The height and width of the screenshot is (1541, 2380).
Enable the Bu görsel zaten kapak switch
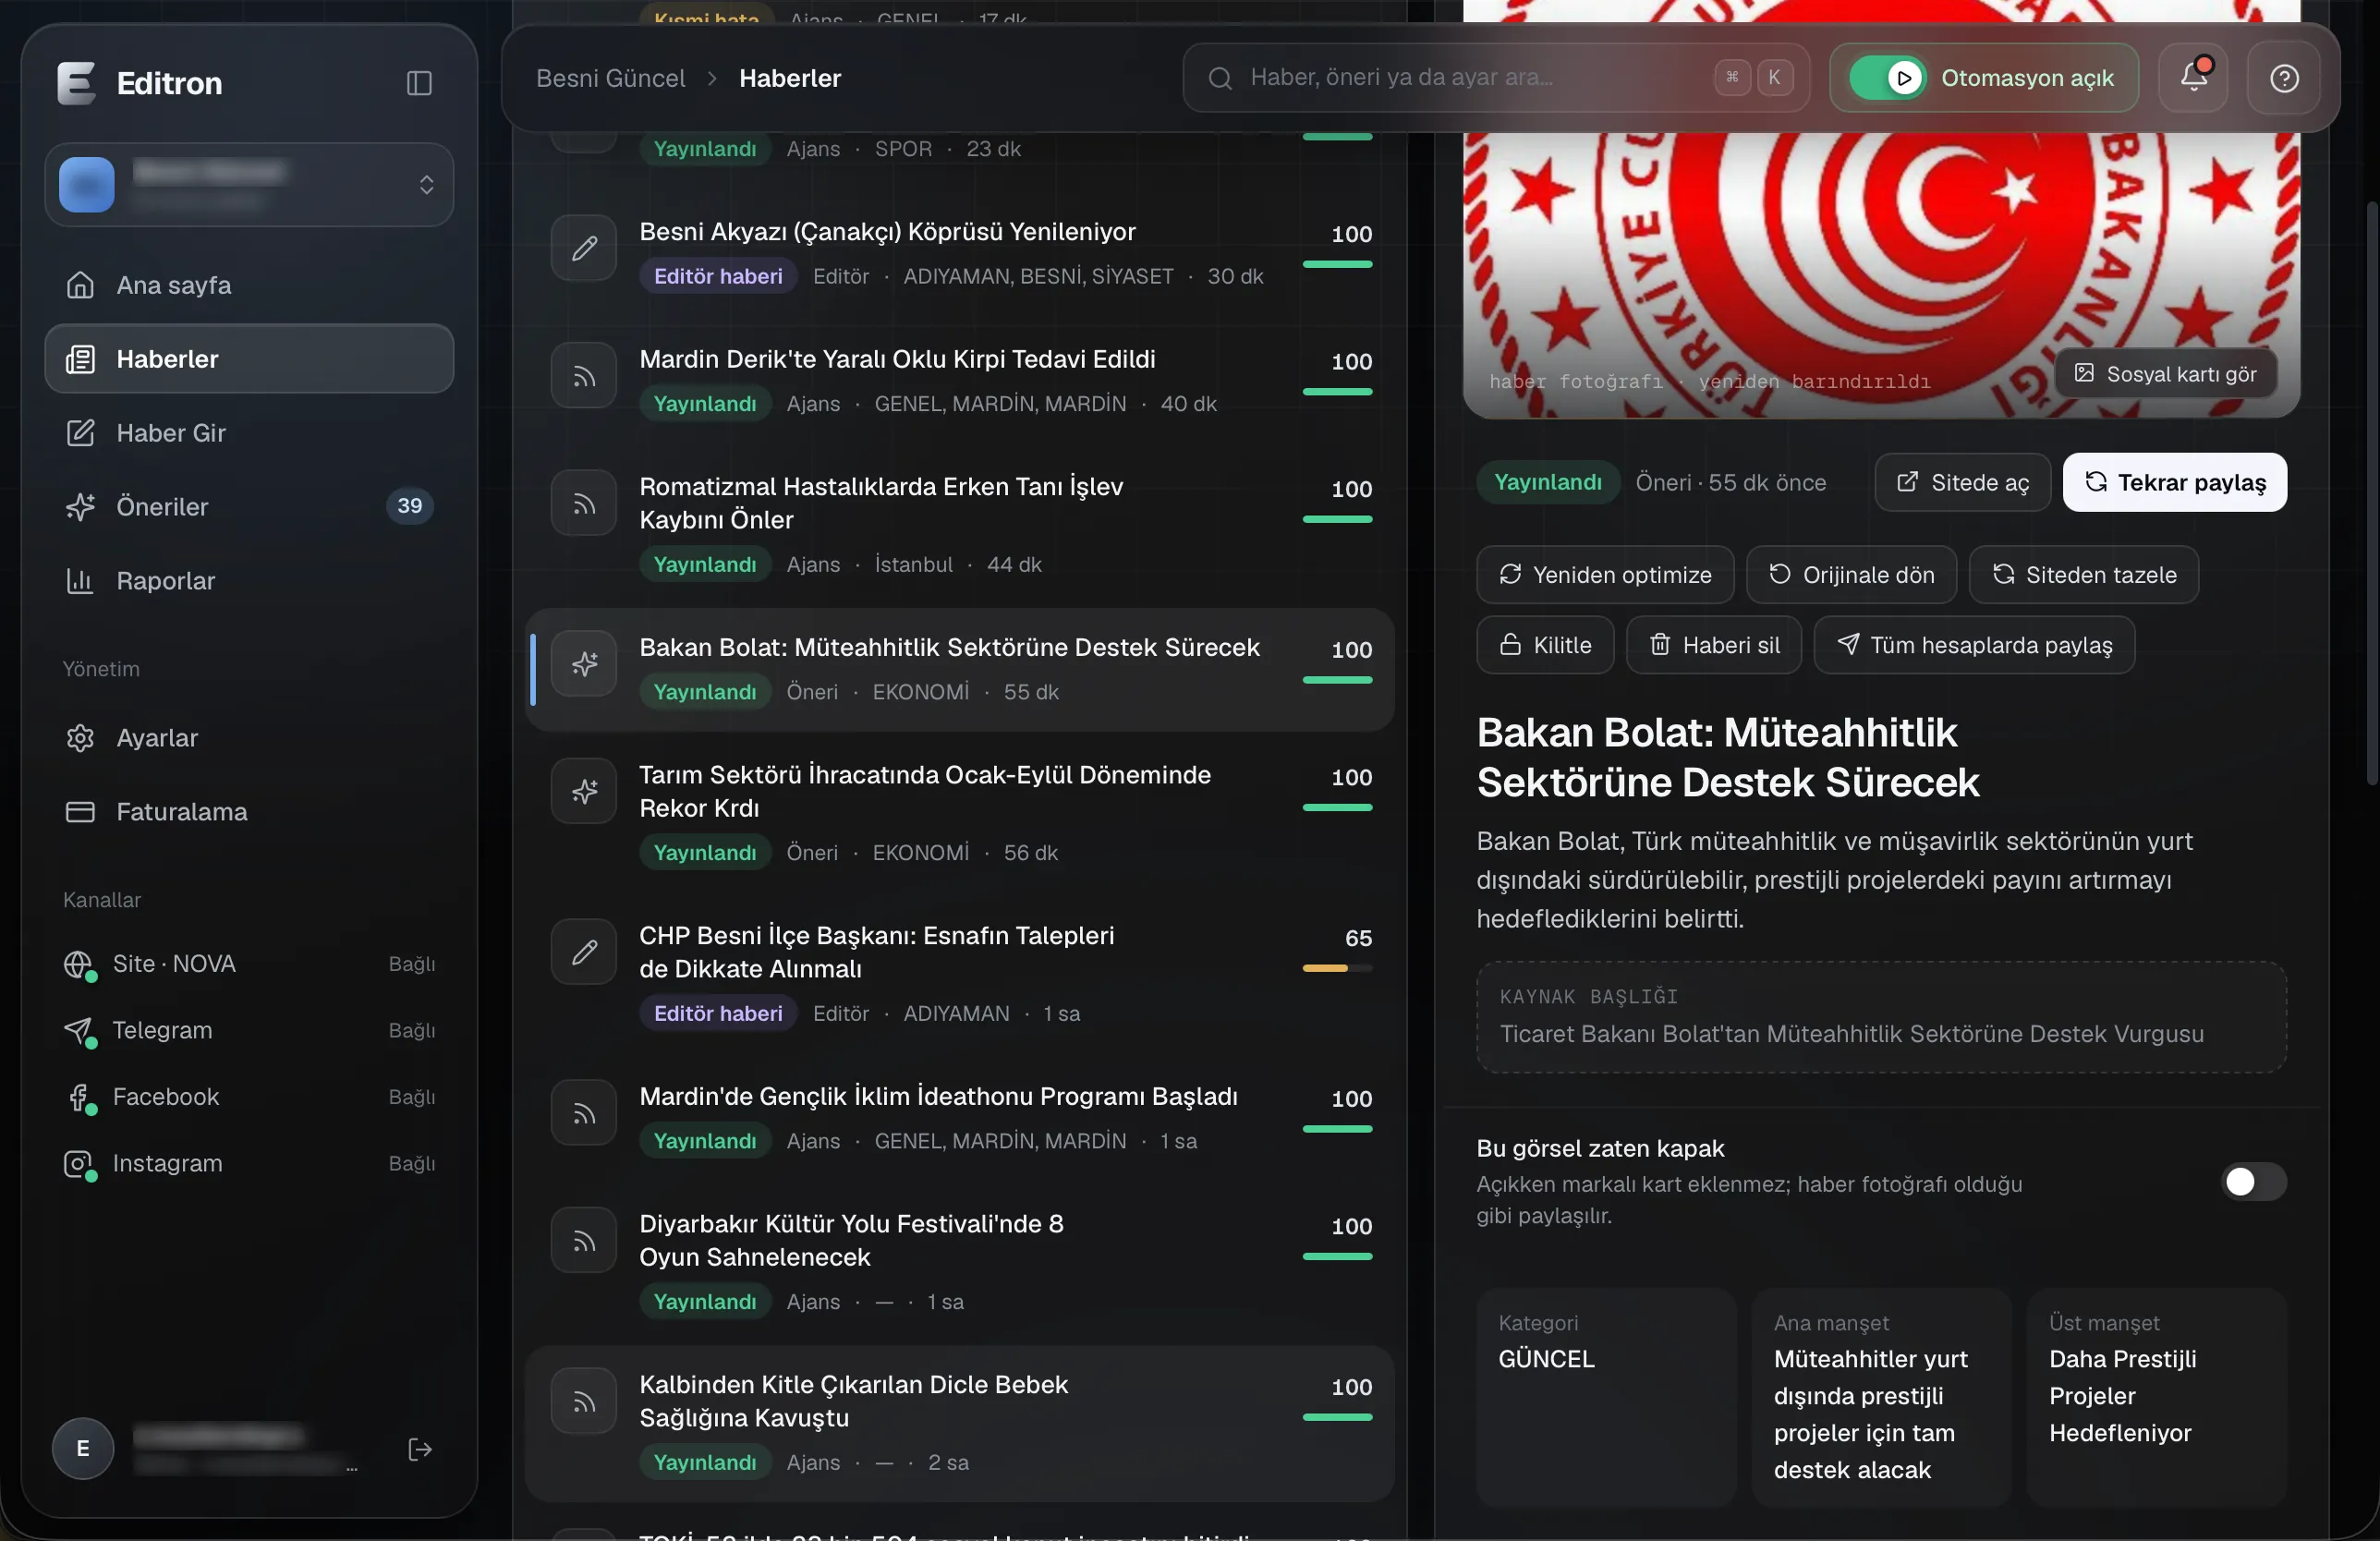click(x=2253, y=1182)
